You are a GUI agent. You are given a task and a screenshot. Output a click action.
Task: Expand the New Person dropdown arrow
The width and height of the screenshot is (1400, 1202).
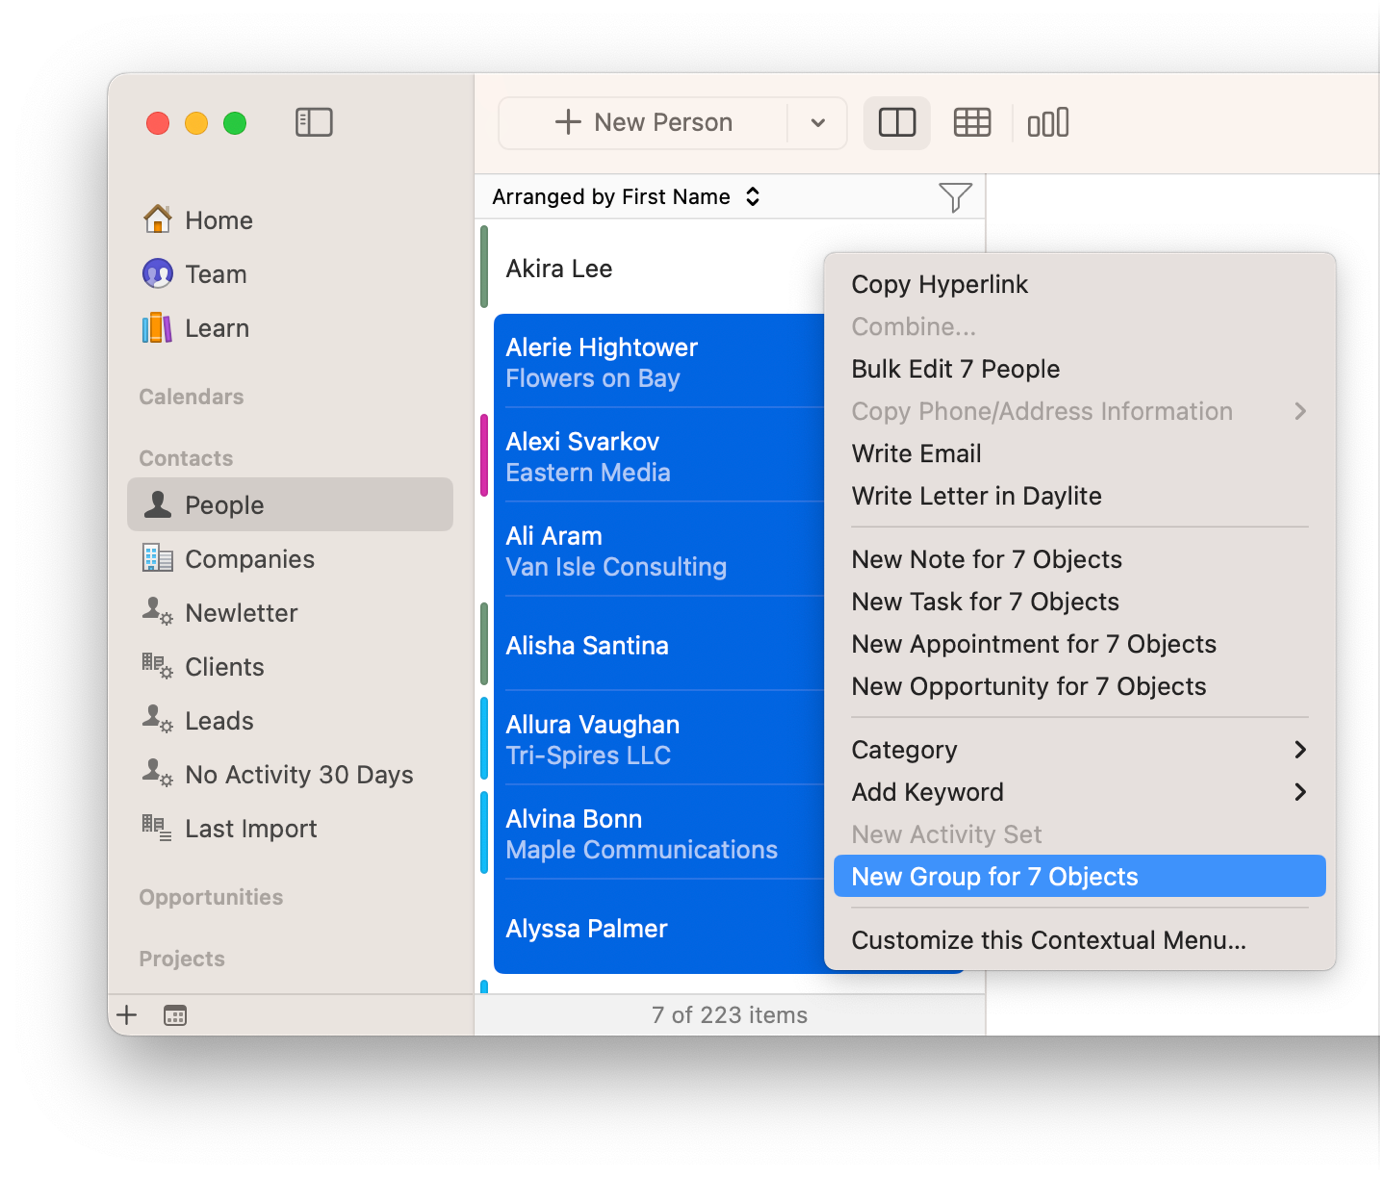click(x=817, y=123)
